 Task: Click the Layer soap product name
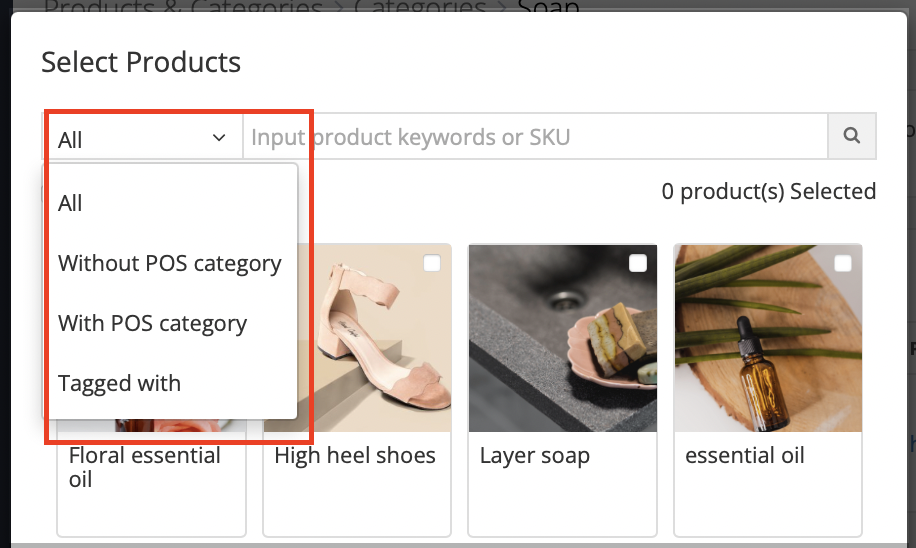535,456
